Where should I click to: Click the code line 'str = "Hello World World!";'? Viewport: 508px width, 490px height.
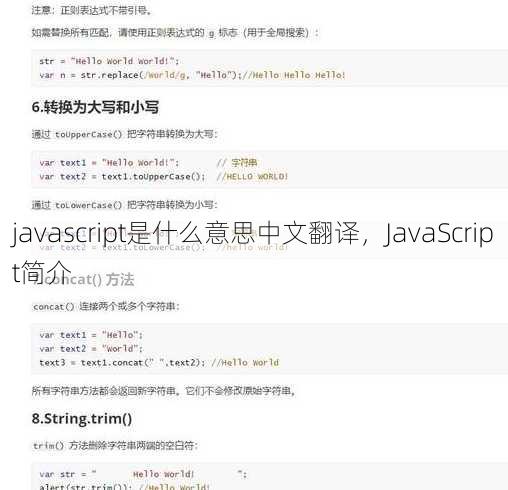tap(109, 61)
